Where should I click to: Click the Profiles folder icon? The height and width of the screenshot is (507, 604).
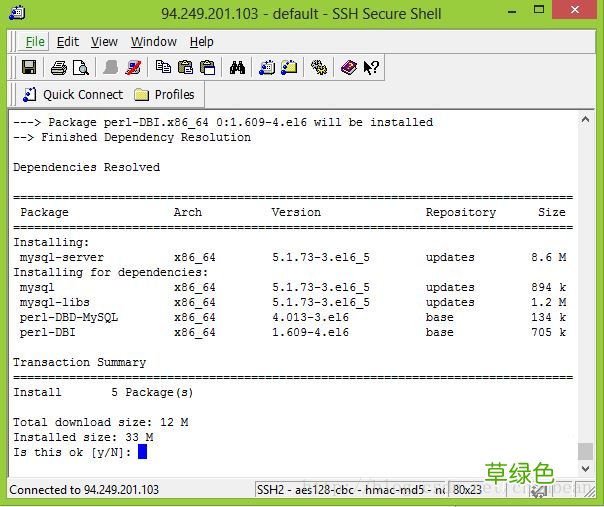coord(141,95)
